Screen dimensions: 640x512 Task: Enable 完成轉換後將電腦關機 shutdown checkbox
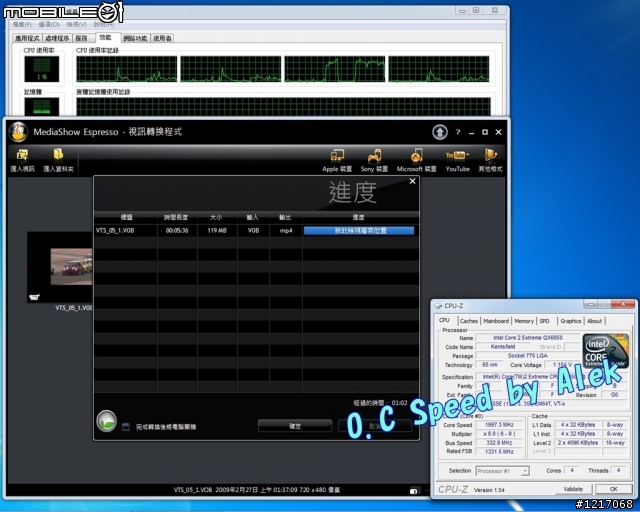coord(126,427)
